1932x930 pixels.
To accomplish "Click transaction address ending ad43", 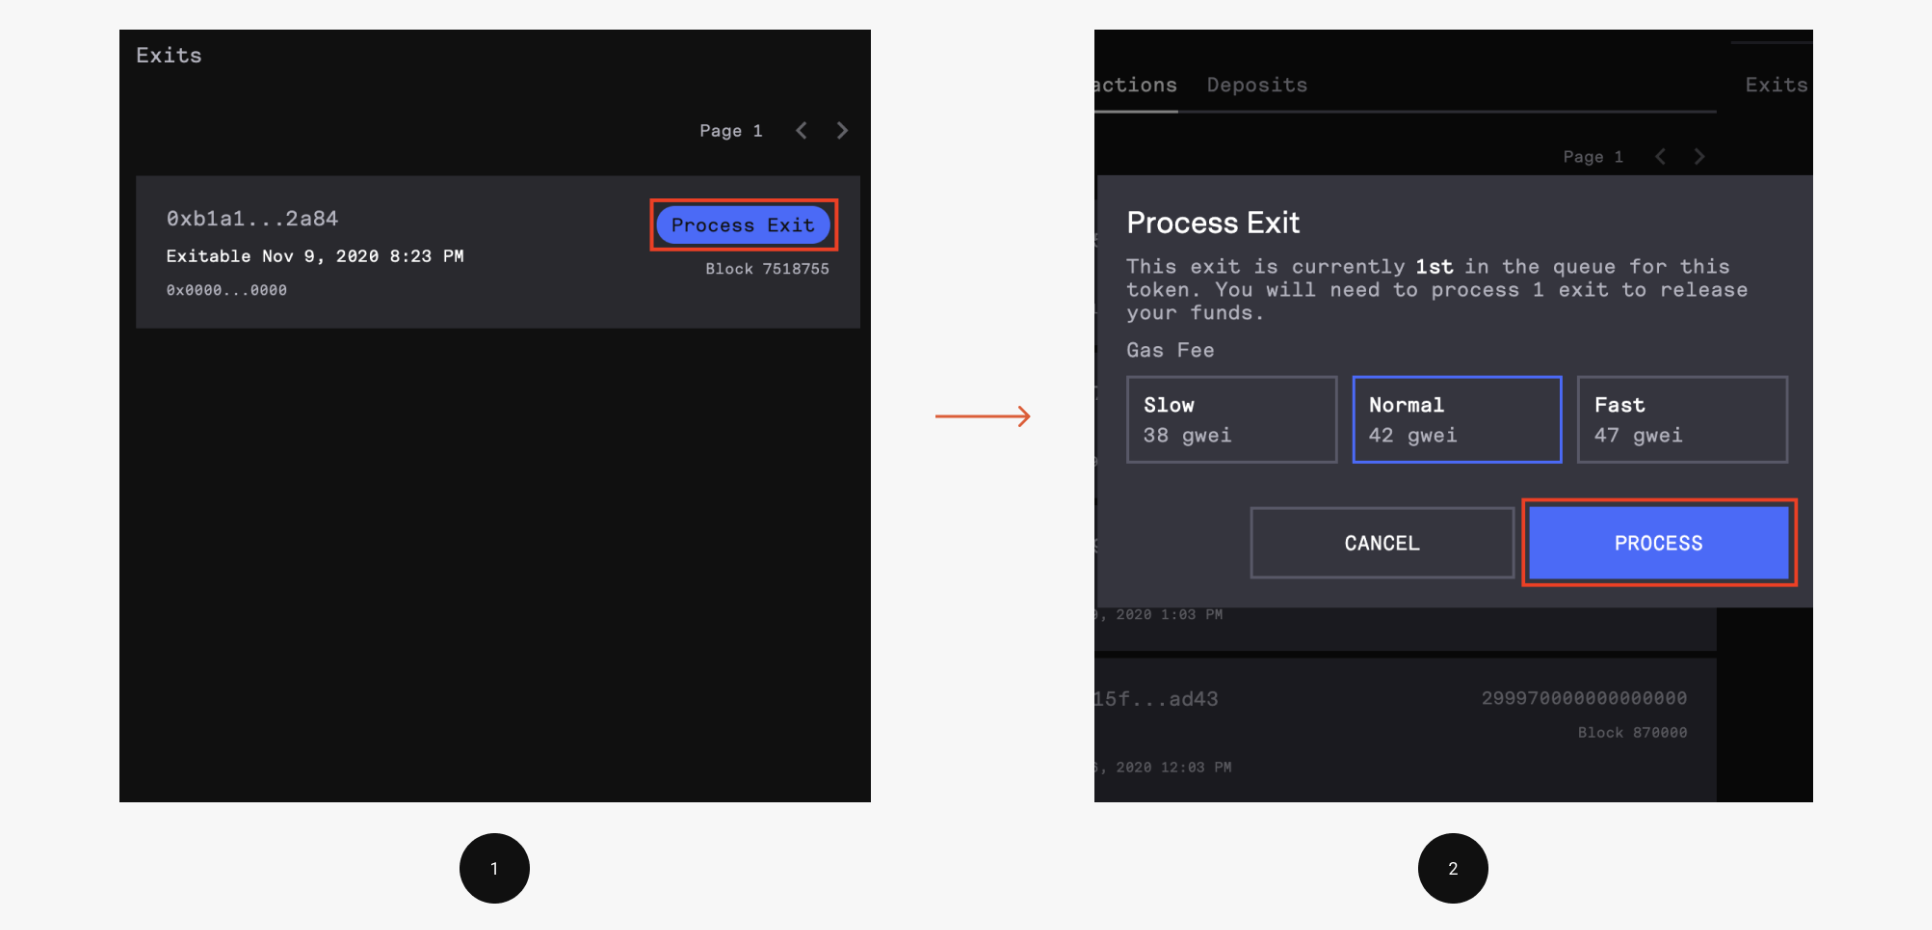I will click(x=1156, y=699).
